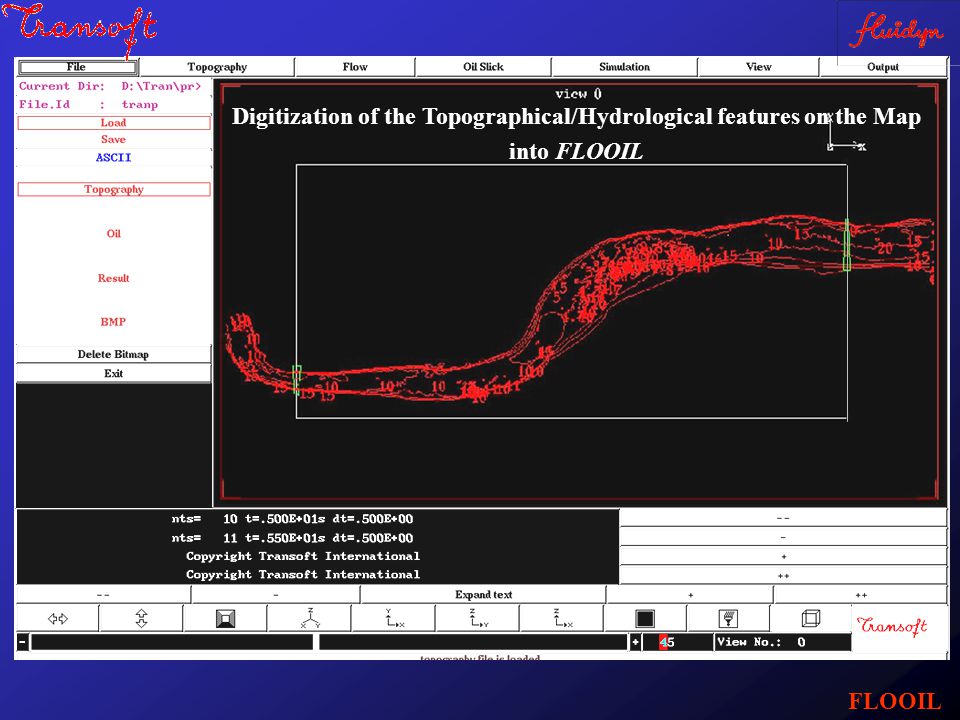960x720 pixels.
Task: Select the perspective box view icon
Action: (x=225, y=618)
